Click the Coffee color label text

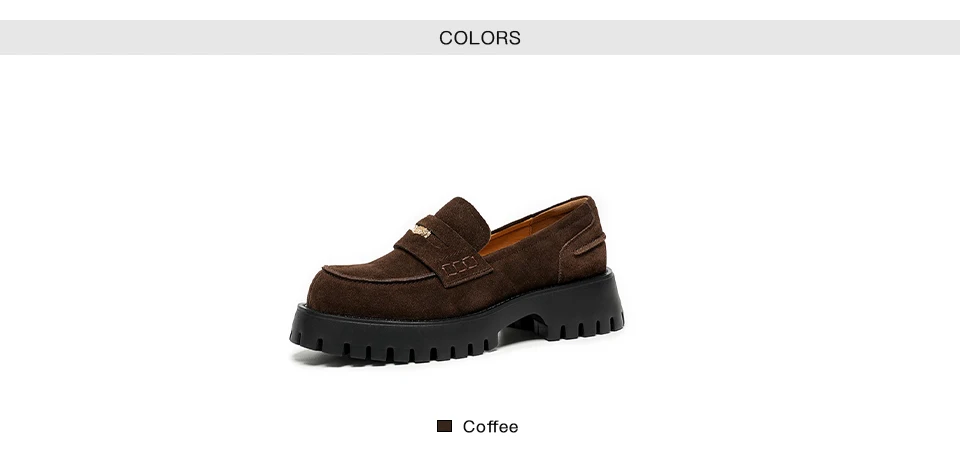click(x=490, y=427)
